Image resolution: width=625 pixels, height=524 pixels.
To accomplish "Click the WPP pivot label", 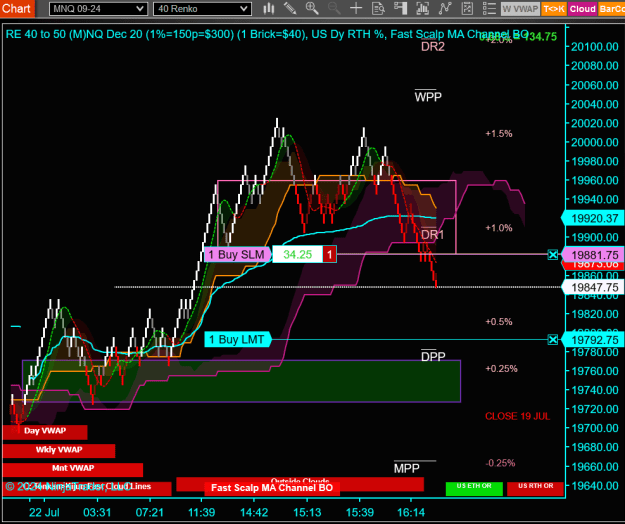I will [x=428, y=96].
